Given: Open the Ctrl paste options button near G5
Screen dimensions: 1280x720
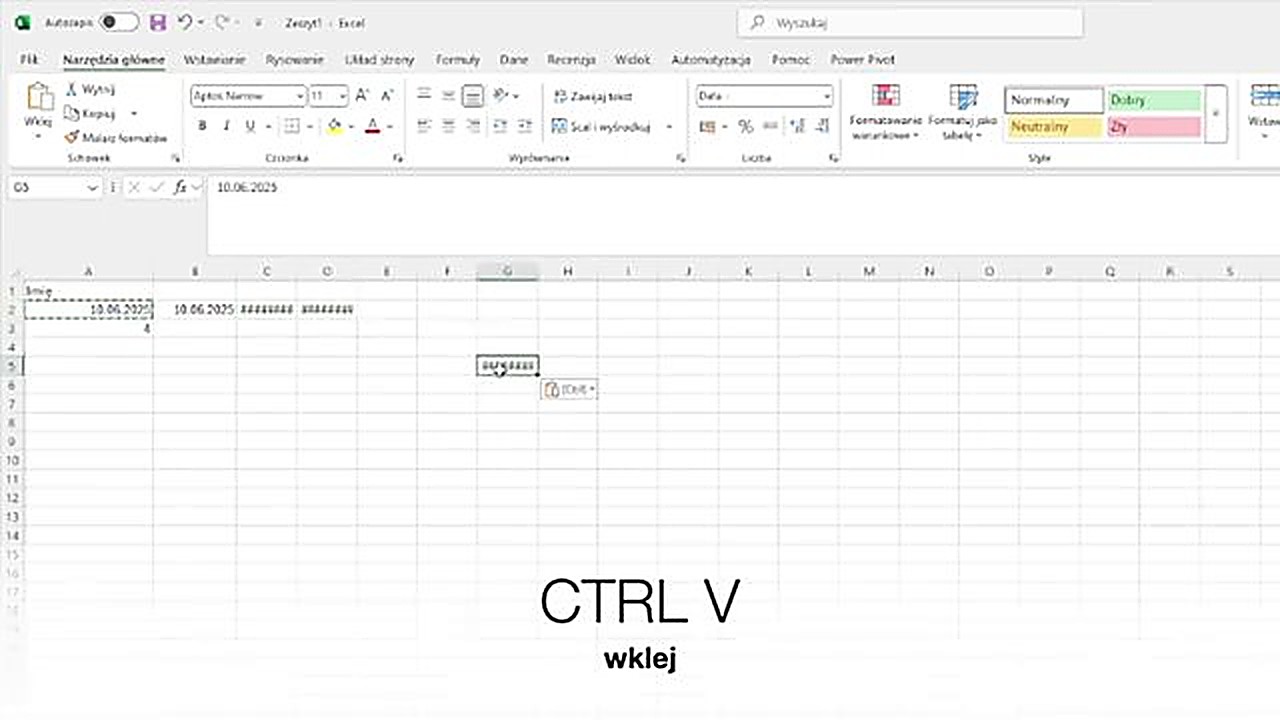Looking at the screenshot, I should pyautogui.click(x=568, y=389).
